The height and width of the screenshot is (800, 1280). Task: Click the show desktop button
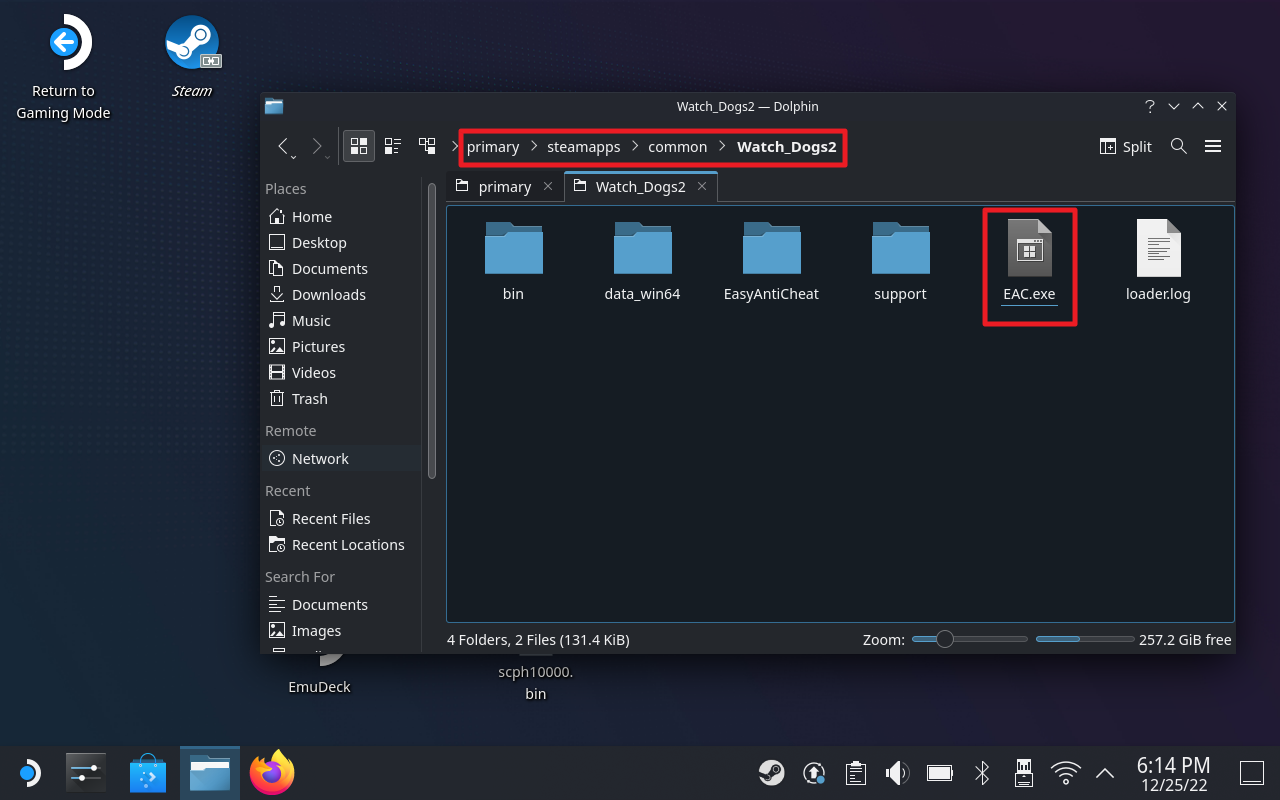1252,772
